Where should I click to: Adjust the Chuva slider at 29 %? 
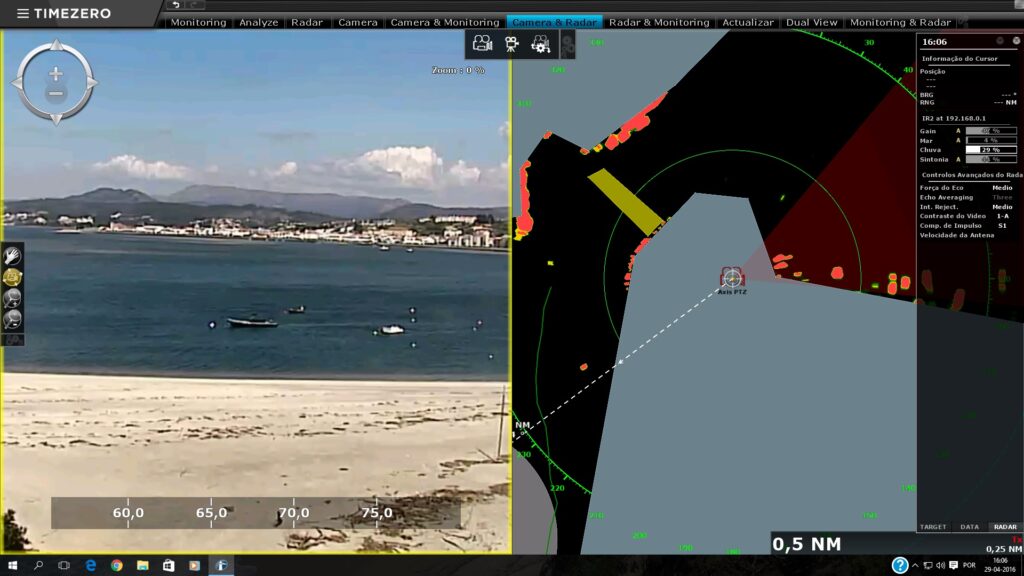coord(991,150)
